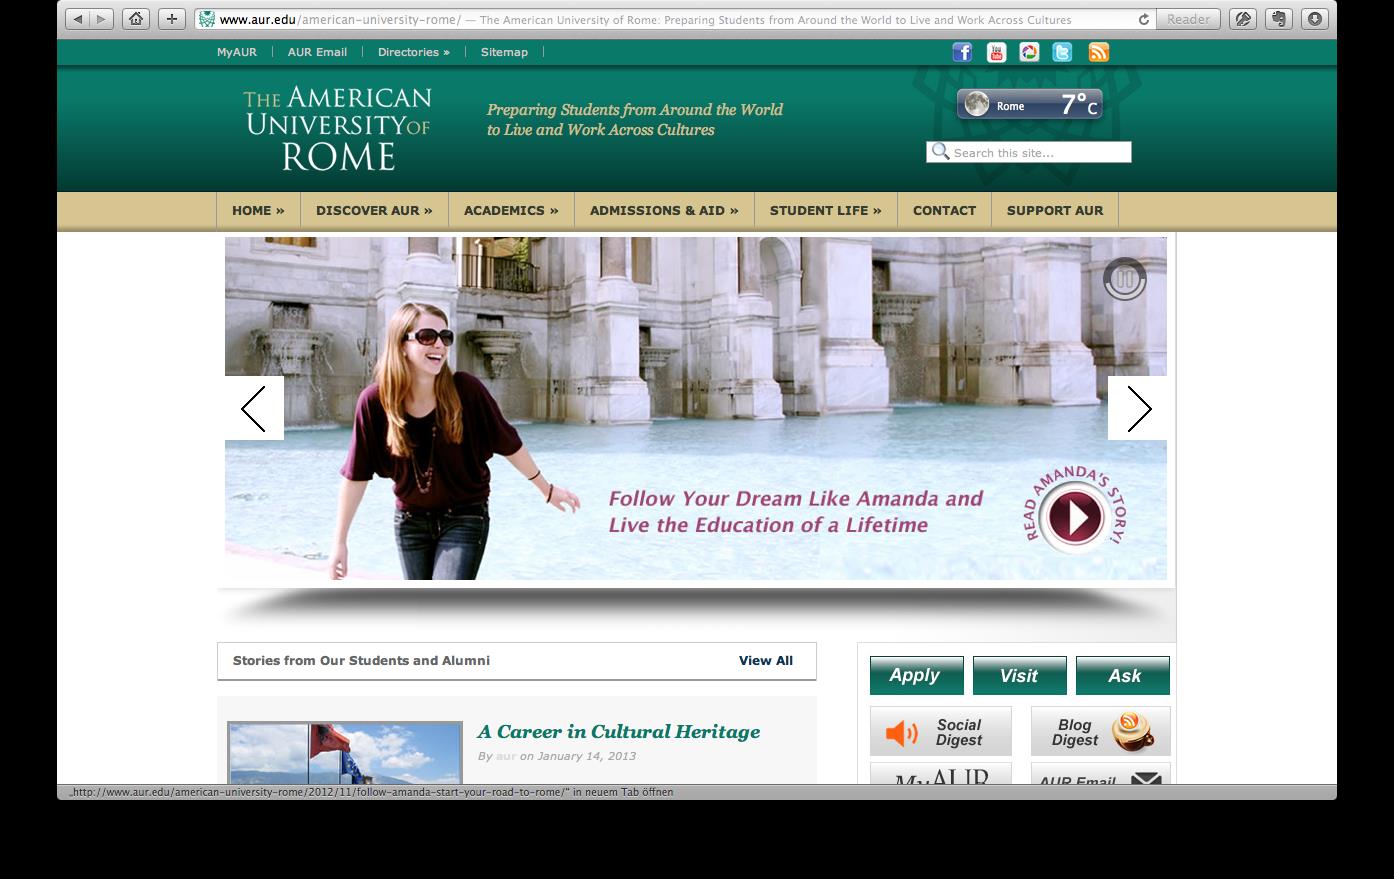Open the orange RSS feed icon

click(x=1098, y=52)
